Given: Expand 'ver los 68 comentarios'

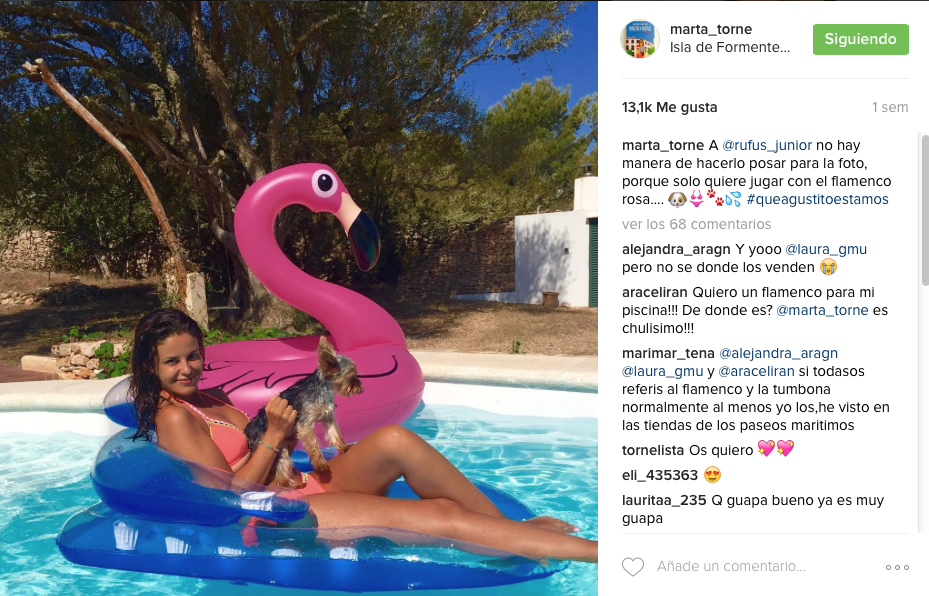Looking at the screenshot, I should pos(696,225).
